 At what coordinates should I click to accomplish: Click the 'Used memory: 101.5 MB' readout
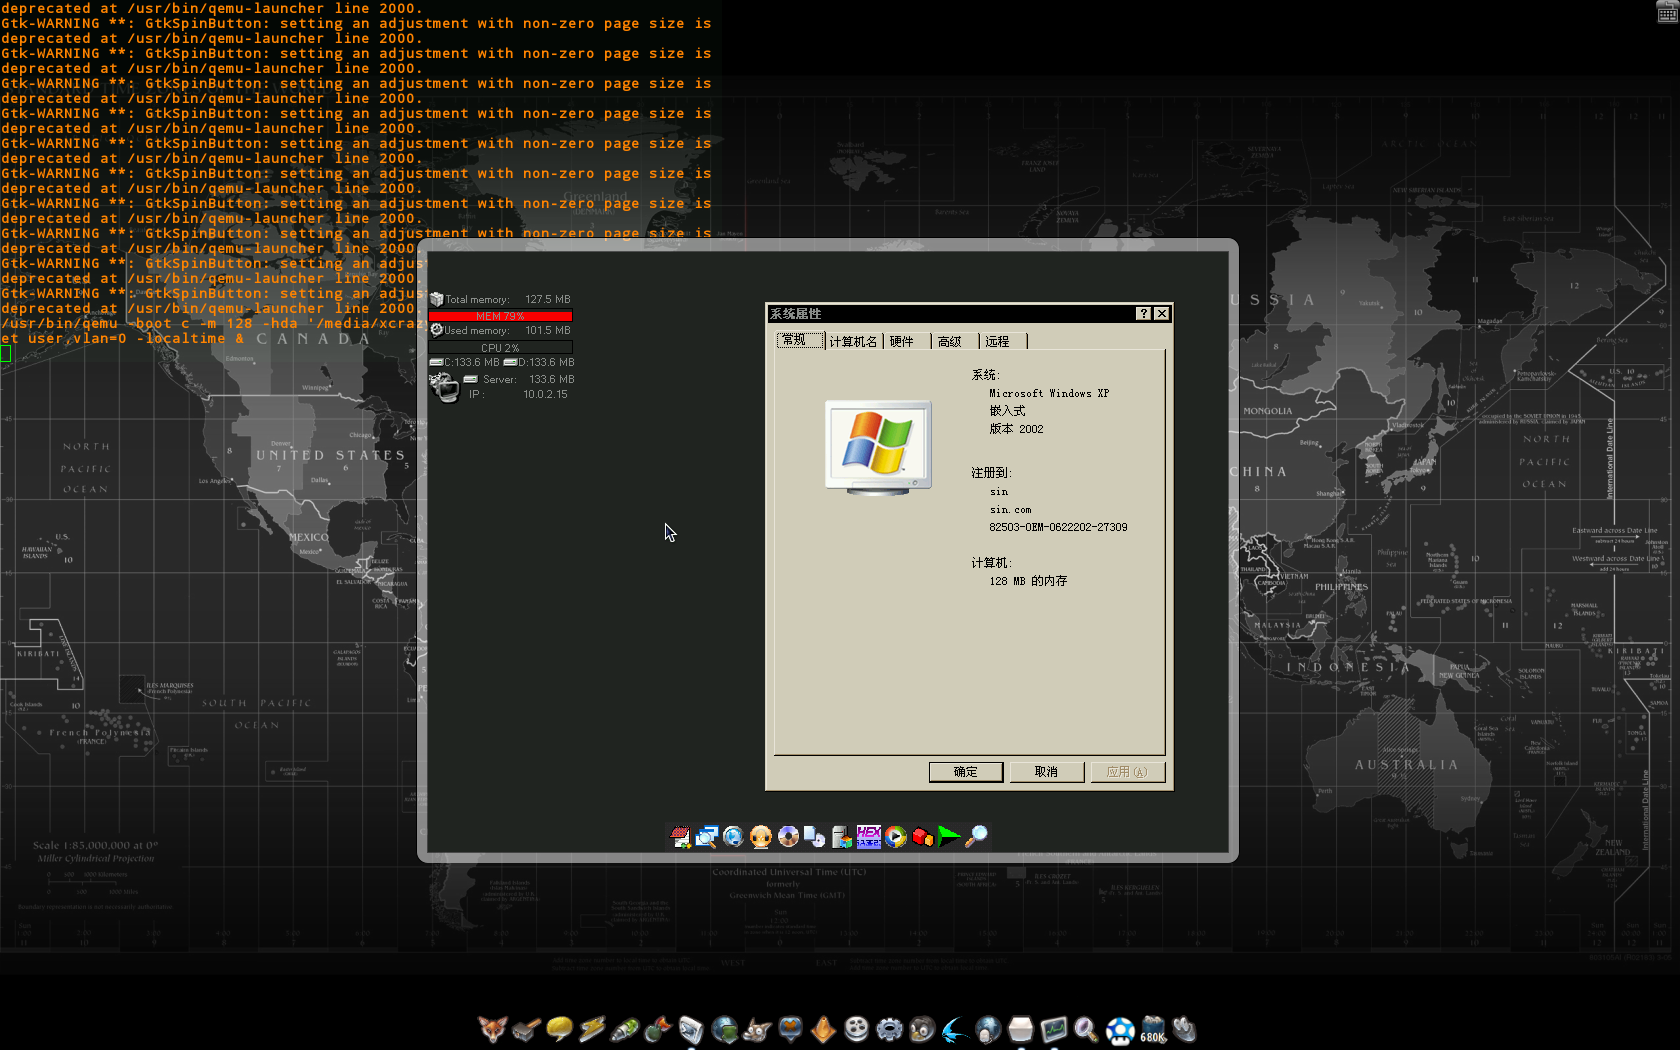pyautogui.click(x=508, y=330)
